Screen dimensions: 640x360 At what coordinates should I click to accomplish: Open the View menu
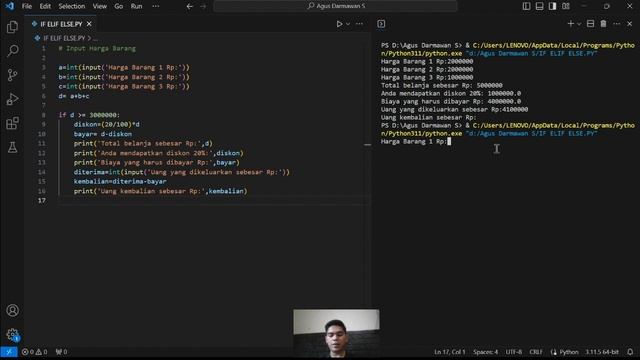pos(100,6)
